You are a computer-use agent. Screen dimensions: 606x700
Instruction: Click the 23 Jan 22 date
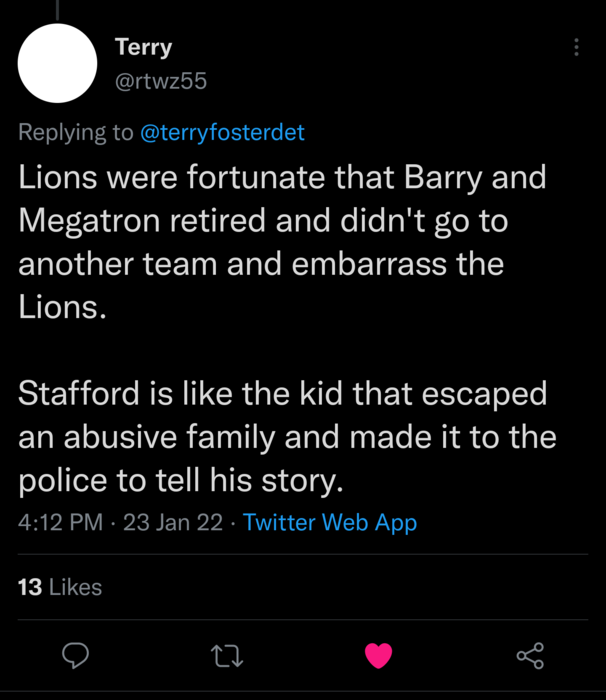point(172,522)
